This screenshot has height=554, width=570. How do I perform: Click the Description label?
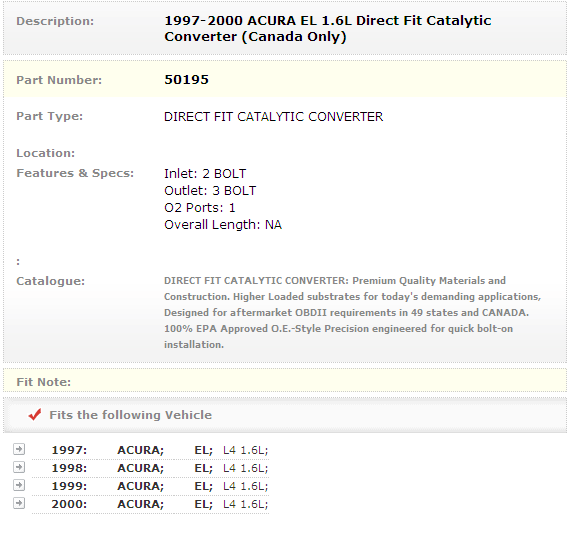(x=55, y=21)
